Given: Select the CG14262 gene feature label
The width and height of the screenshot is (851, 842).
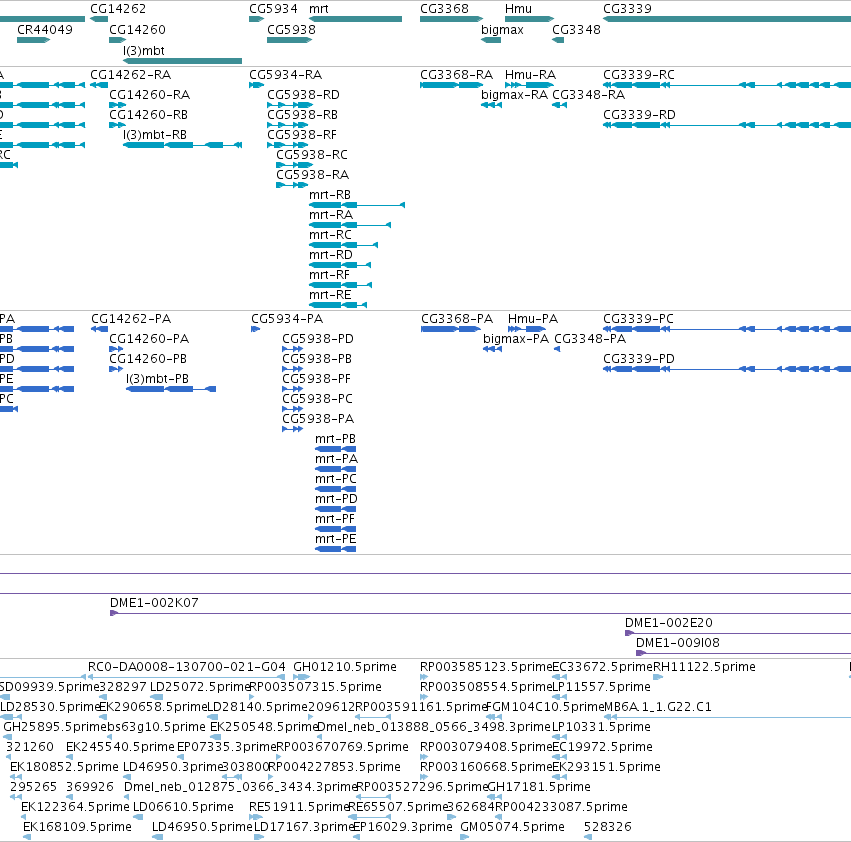Looking at the screenshot, I should (118, 9).
